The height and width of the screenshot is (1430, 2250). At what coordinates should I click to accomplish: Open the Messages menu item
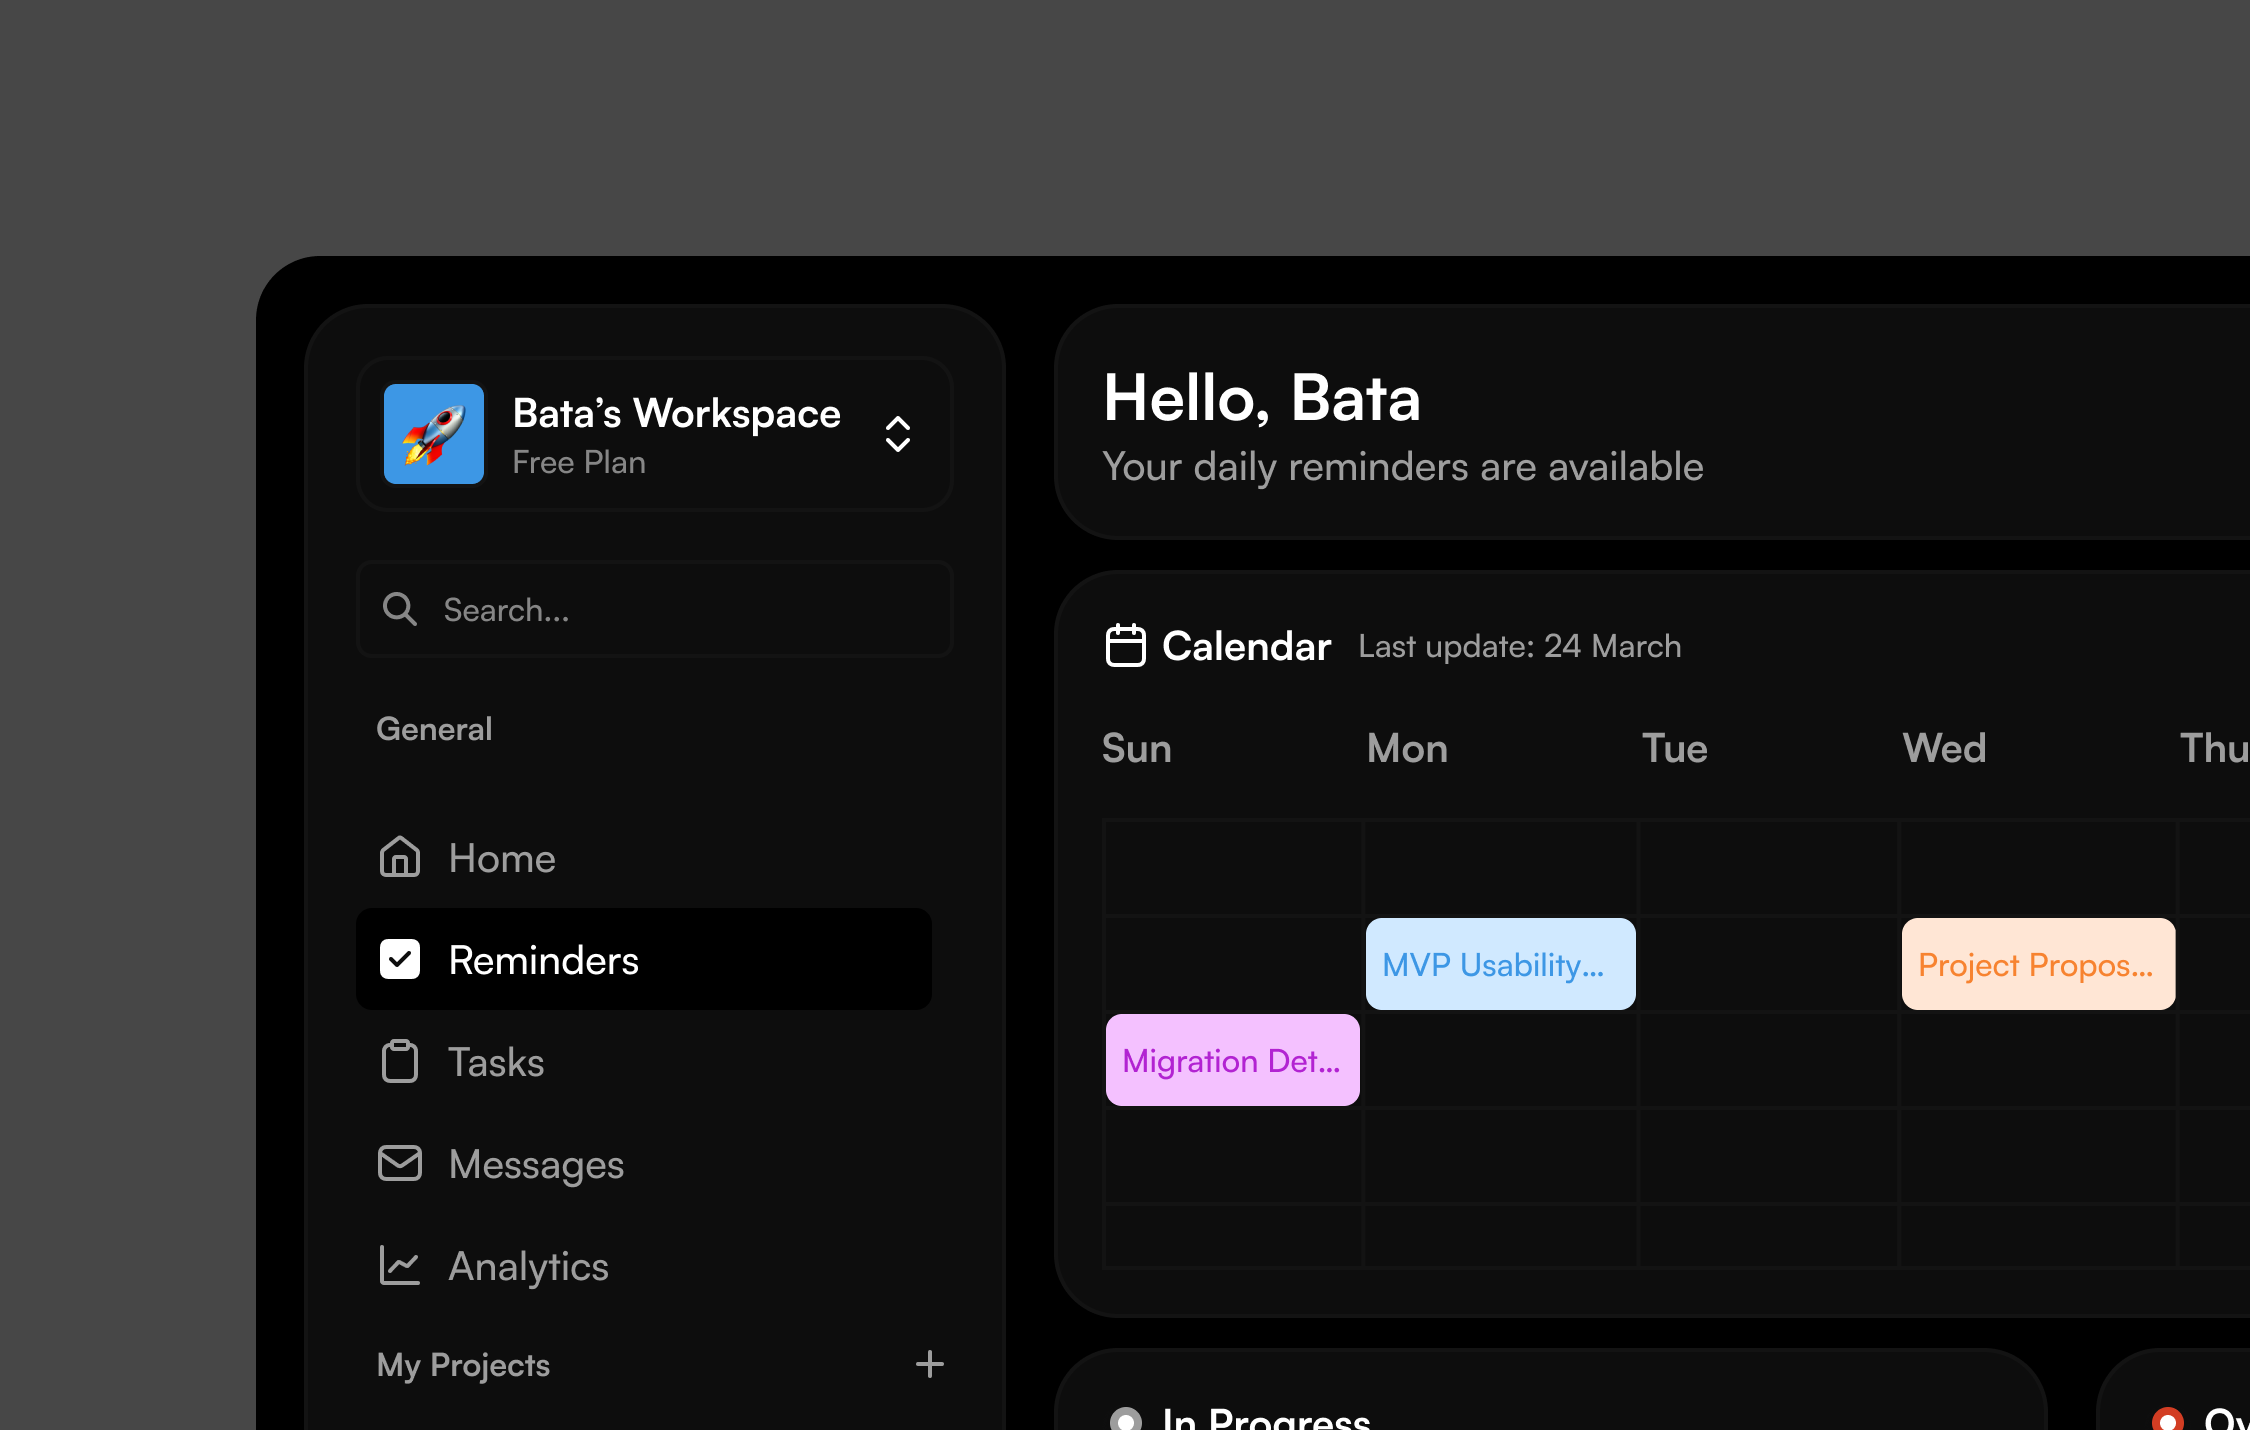[644, 1164]
